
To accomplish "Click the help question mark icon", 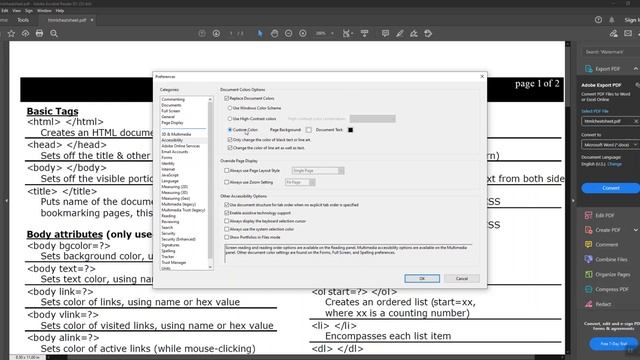I will pos(598,20).
